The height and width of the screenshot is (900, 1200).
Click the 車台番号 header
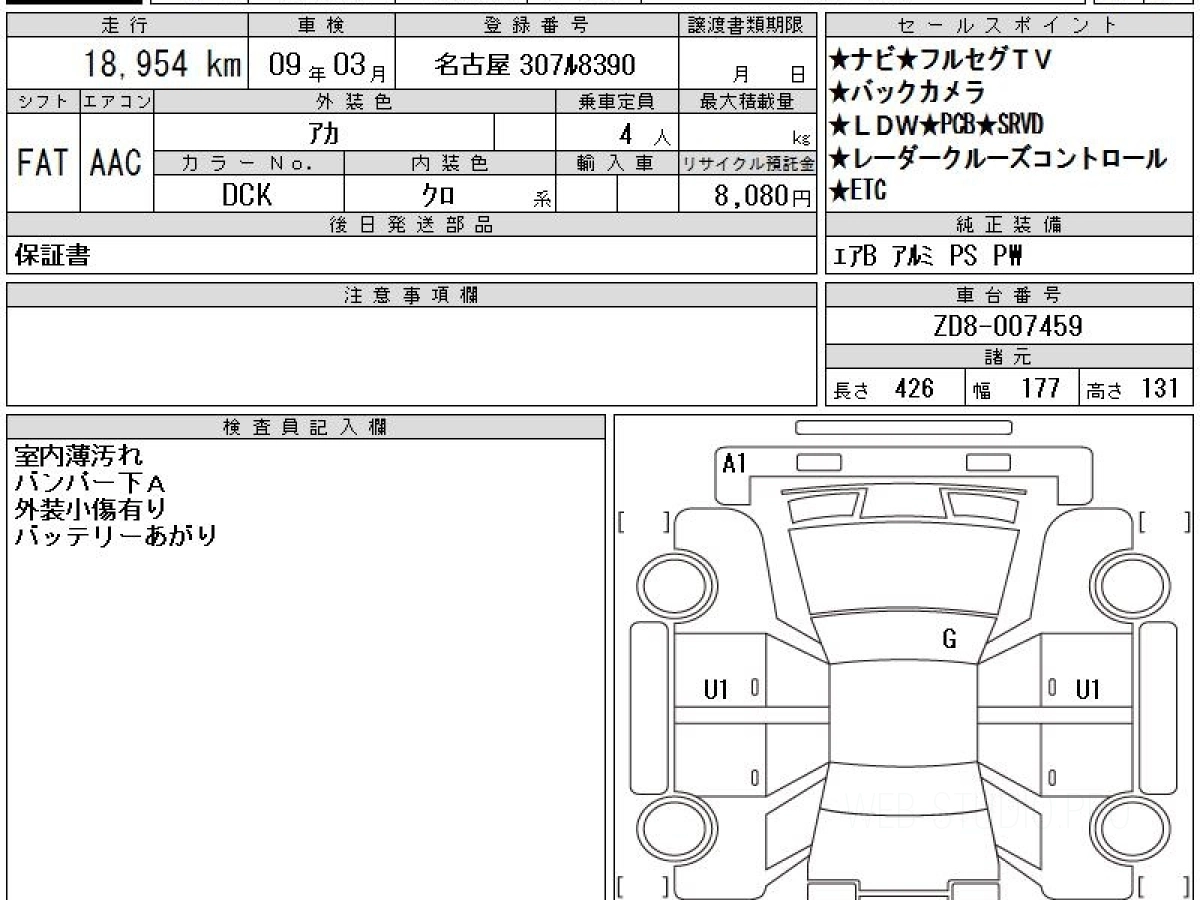coord(1009,295)
